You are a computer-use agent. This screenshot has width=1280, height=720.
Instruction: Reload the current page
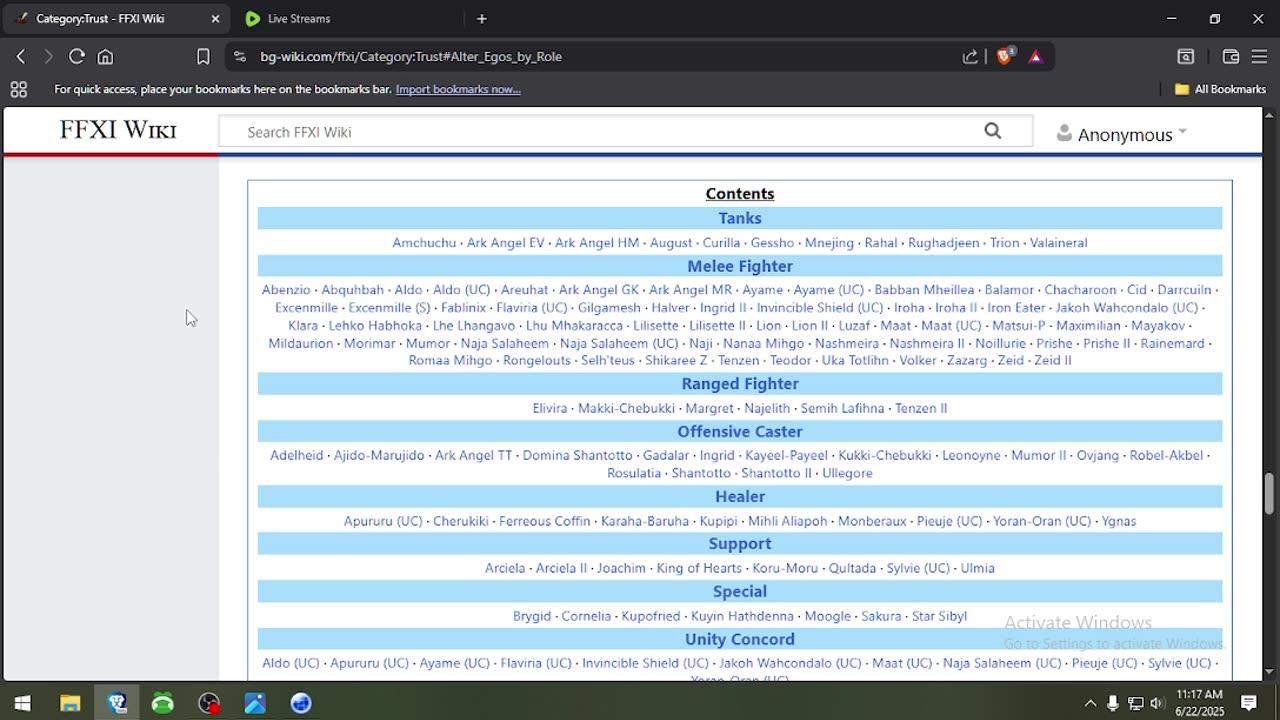[76, 57]
